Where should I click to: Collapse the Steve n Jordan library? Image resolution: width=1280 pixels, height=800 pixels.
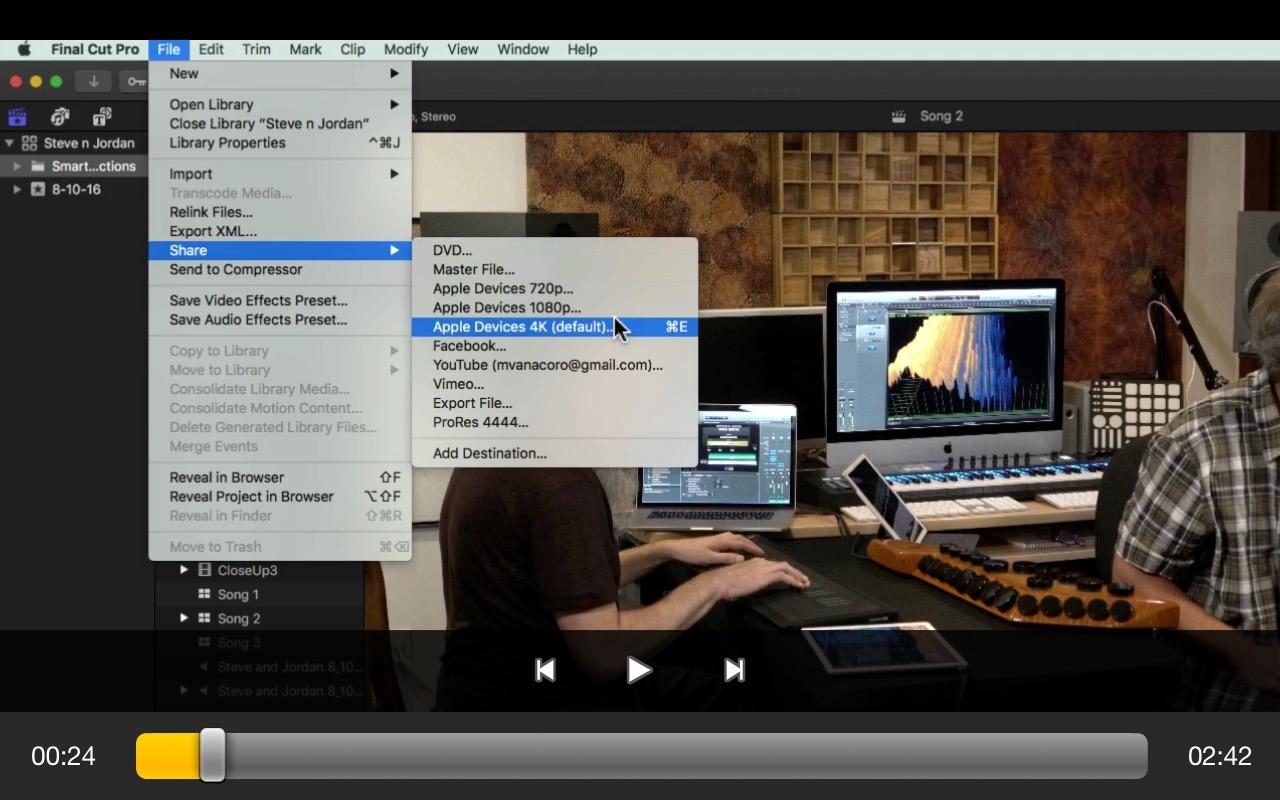tap(9, 143)
